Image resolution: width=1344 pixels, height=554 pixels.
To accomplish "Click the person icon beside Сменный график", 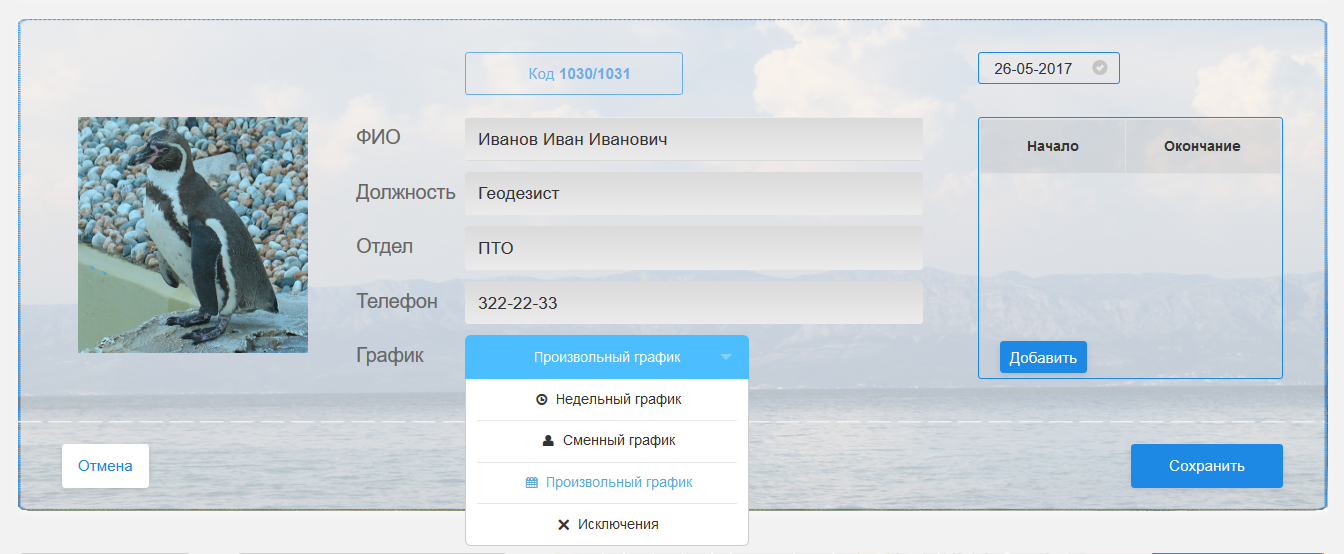I will point(548,440).
